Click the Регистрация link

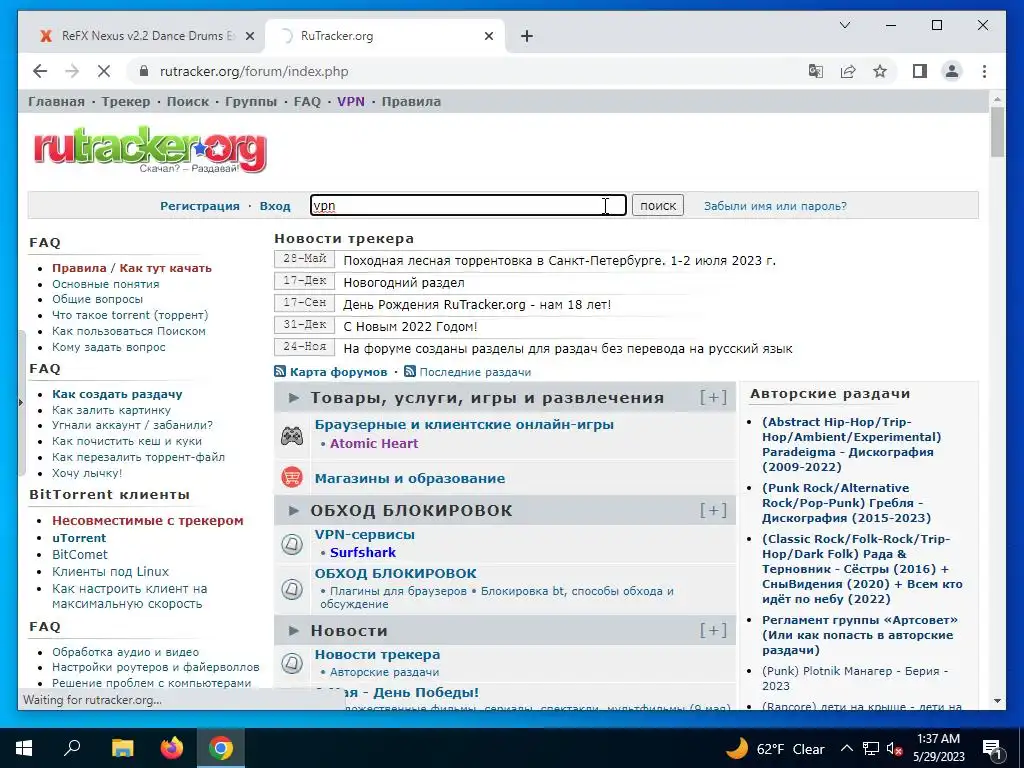pyautogui.click(x=200, y=206)
